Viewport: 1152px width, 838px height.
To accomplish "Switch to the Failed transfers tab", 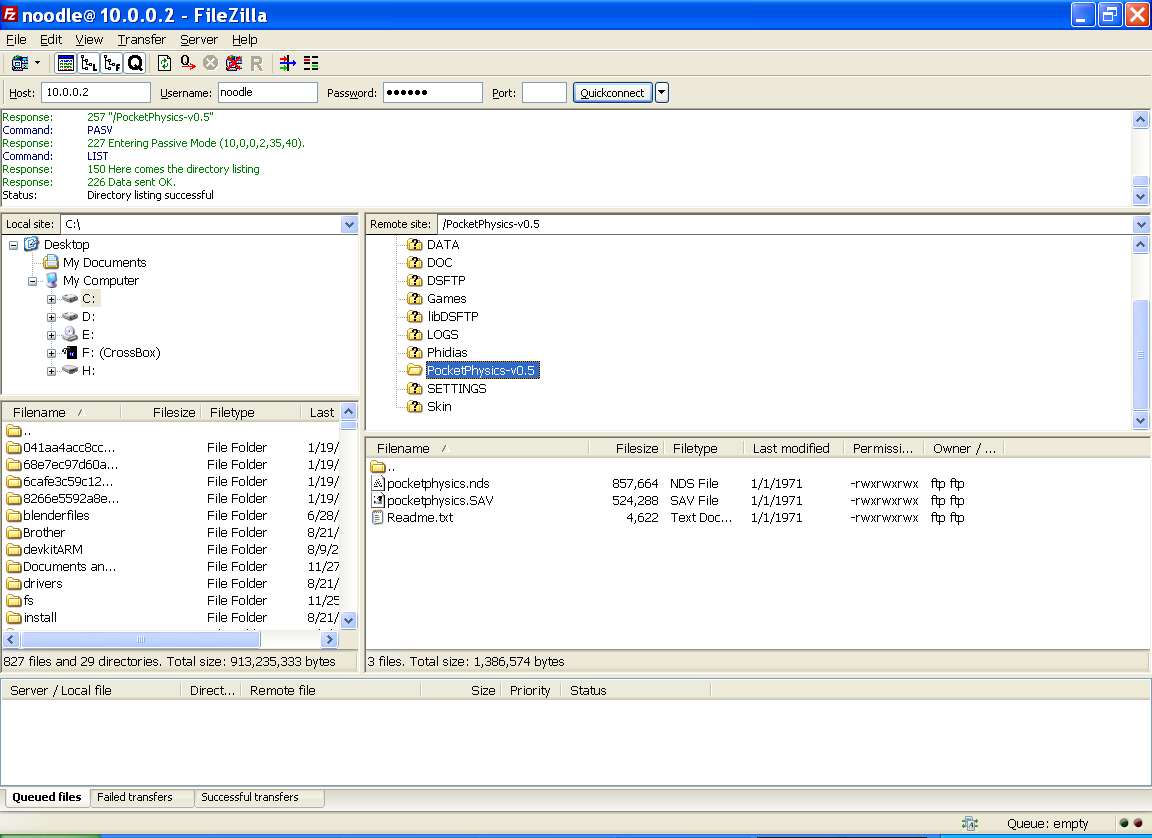I will tap(141, 797).
